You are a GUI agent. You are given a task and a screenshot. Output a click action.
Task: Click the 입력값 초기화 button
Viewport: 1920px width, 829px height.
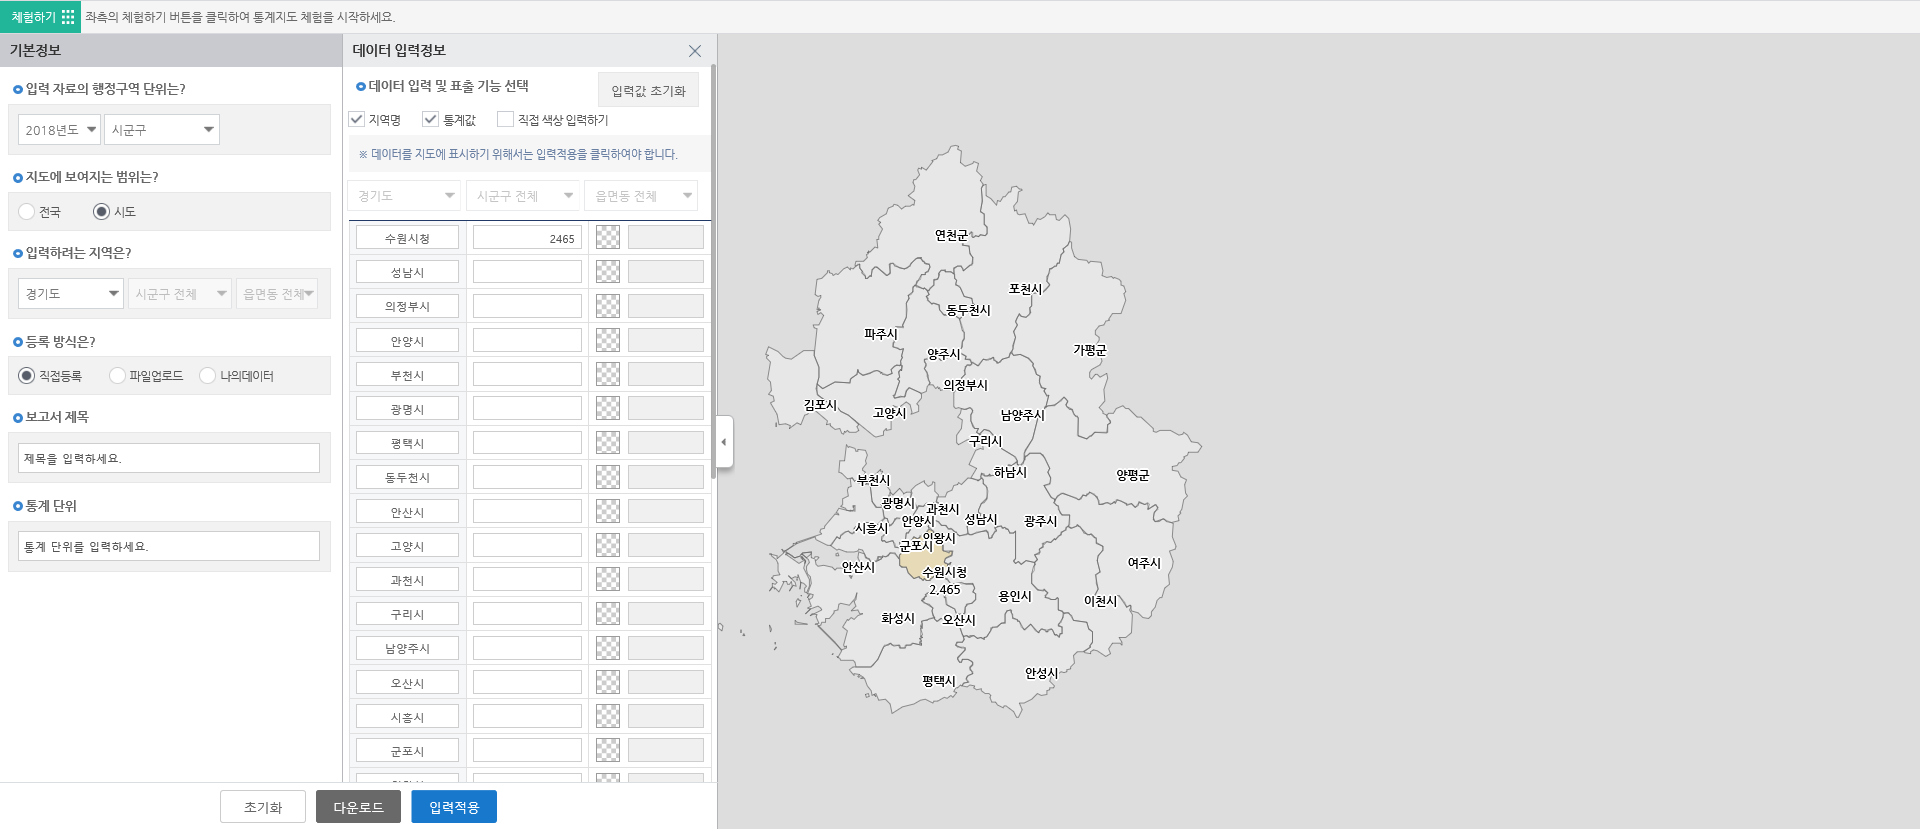click(x=648, y=91)
